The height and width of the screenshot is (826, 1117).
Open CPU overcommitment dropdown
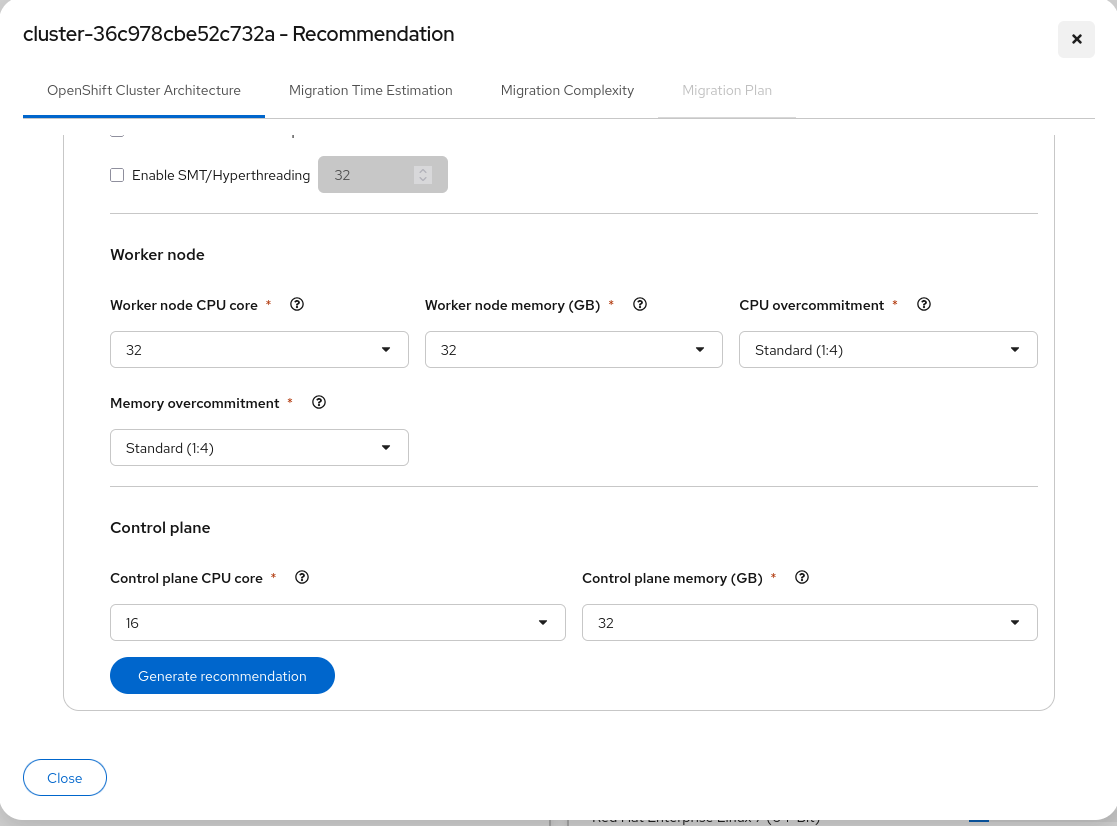pyautogui.click(x=888, y=350)
